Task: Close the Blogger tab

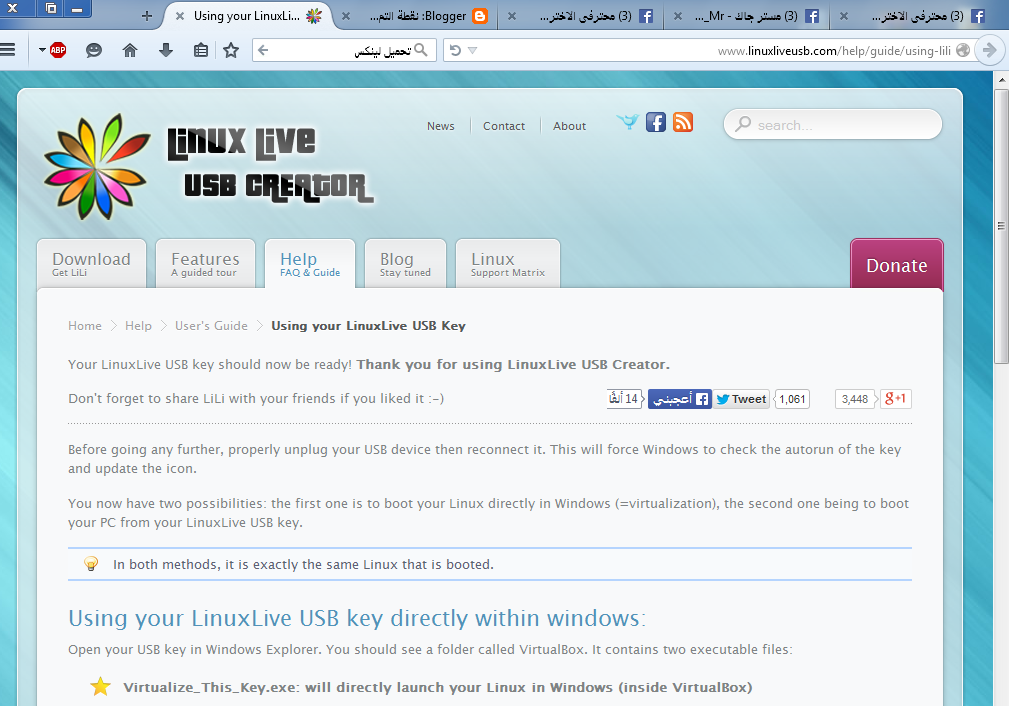Action: click(346, 16)
